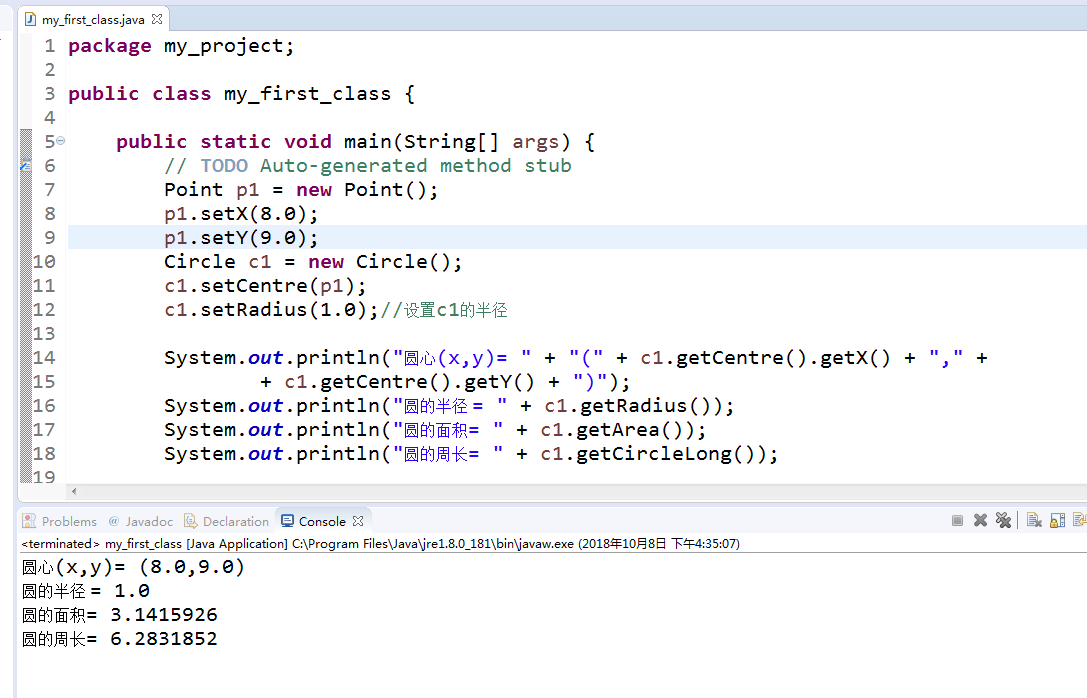Click 'Point p1 = new Point();' code line
Viewport: 1087px width, 698px height.
(x=301, y=190)
